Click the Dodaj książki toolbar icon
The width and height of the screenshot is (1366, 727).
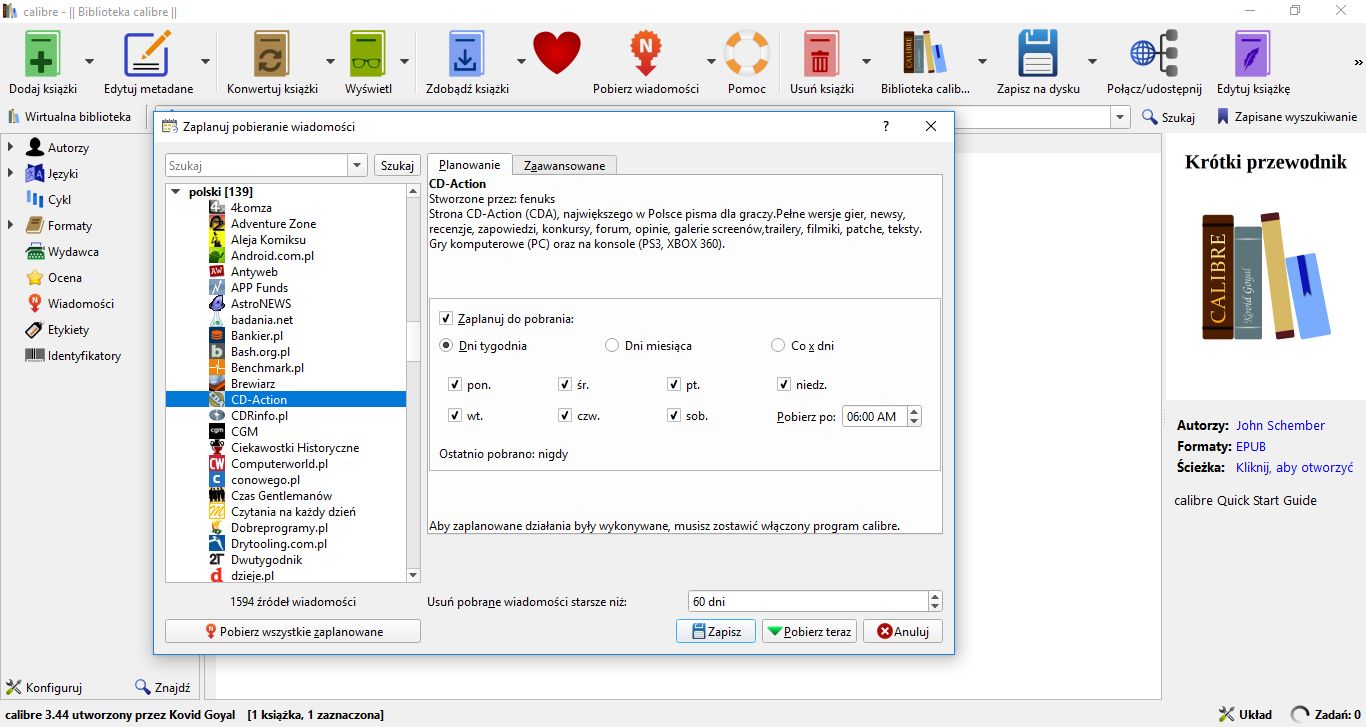click(41, 53)
